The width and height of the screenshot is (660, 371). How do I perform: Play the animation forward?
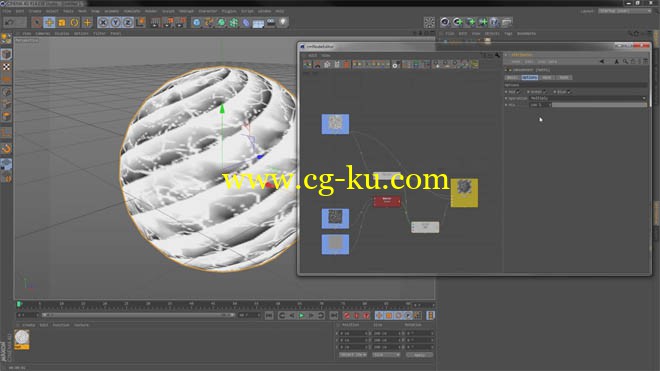[301, 315]
